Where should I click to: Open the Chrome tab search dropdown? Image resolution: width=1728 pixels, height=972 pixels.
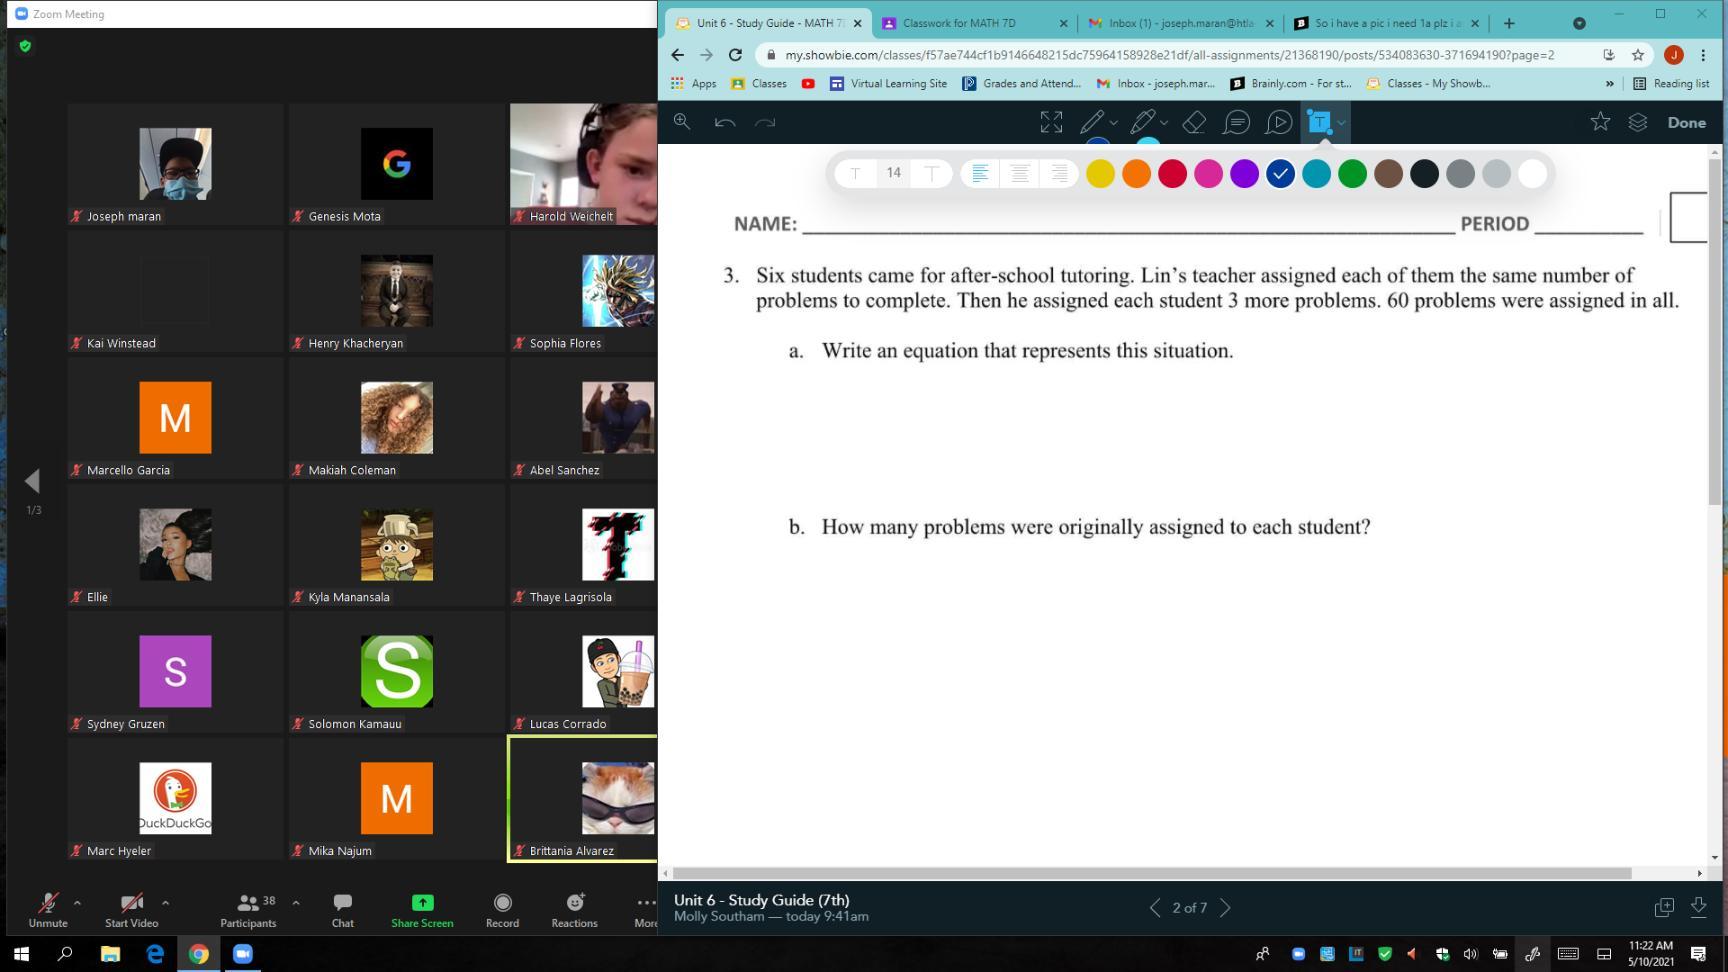point(1580,23)
